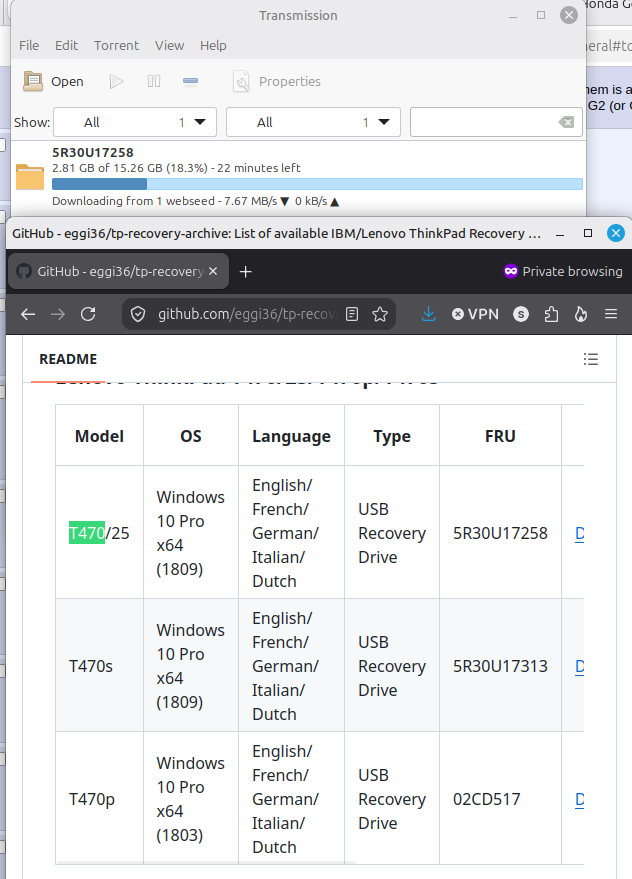Click the Windows 10 Pro x64 (1803) cell
632x879 pixels.
(x=191, y=798)
